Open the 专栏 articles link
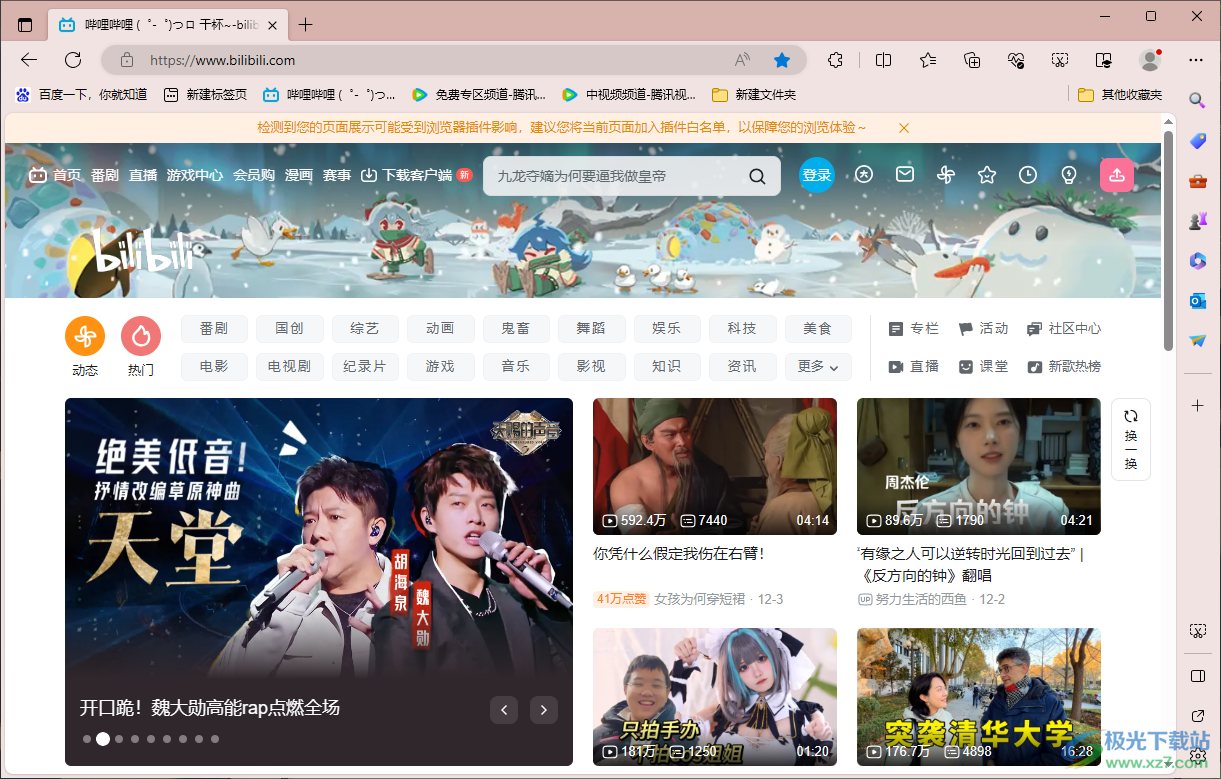This screenshot has width=1221, height=779. coord(914,329)
